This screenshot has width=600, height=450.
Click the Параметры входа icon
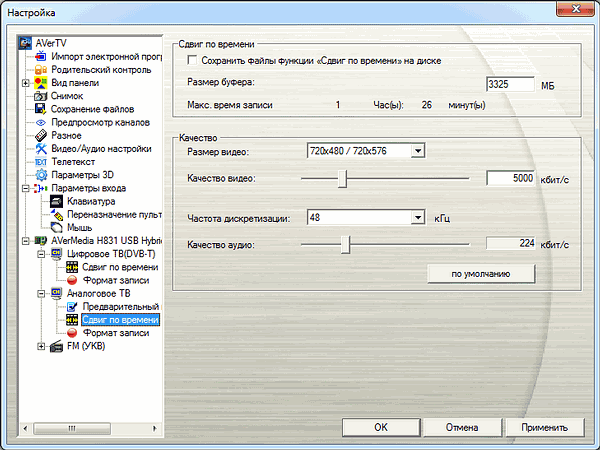tap(41, 188)
